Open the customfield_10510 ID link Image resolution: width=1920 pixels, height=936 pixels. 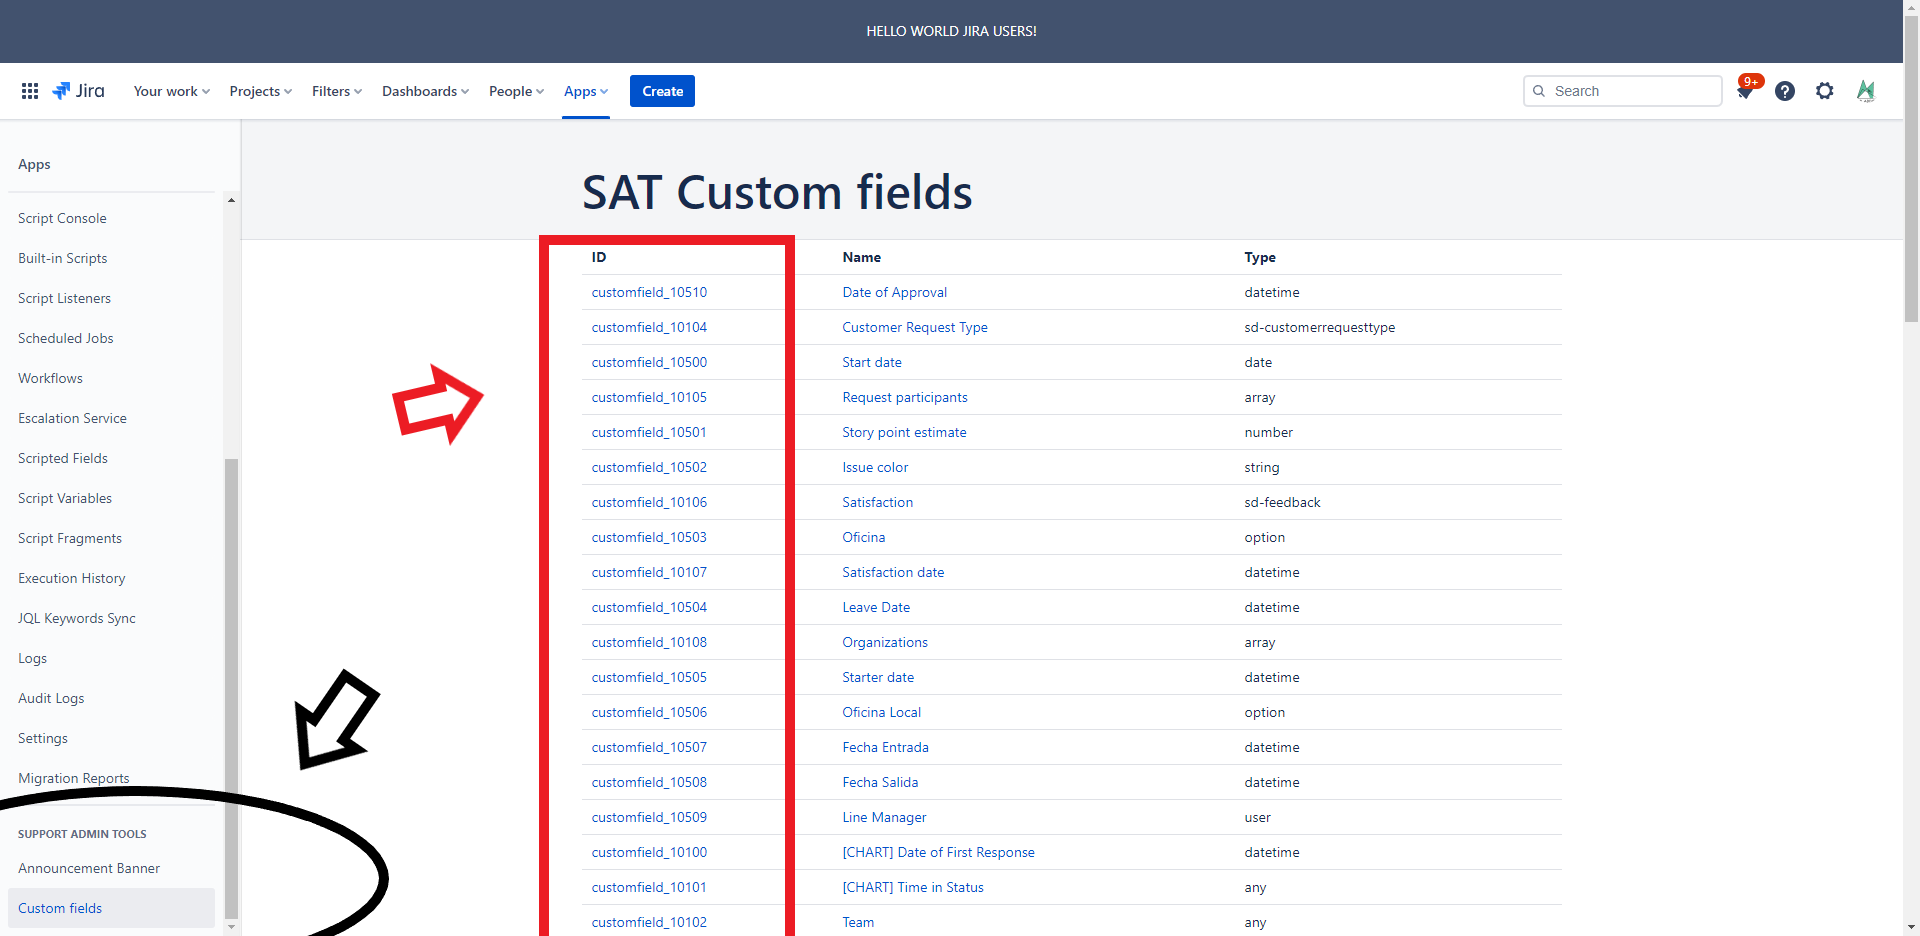tap(649, 292)
